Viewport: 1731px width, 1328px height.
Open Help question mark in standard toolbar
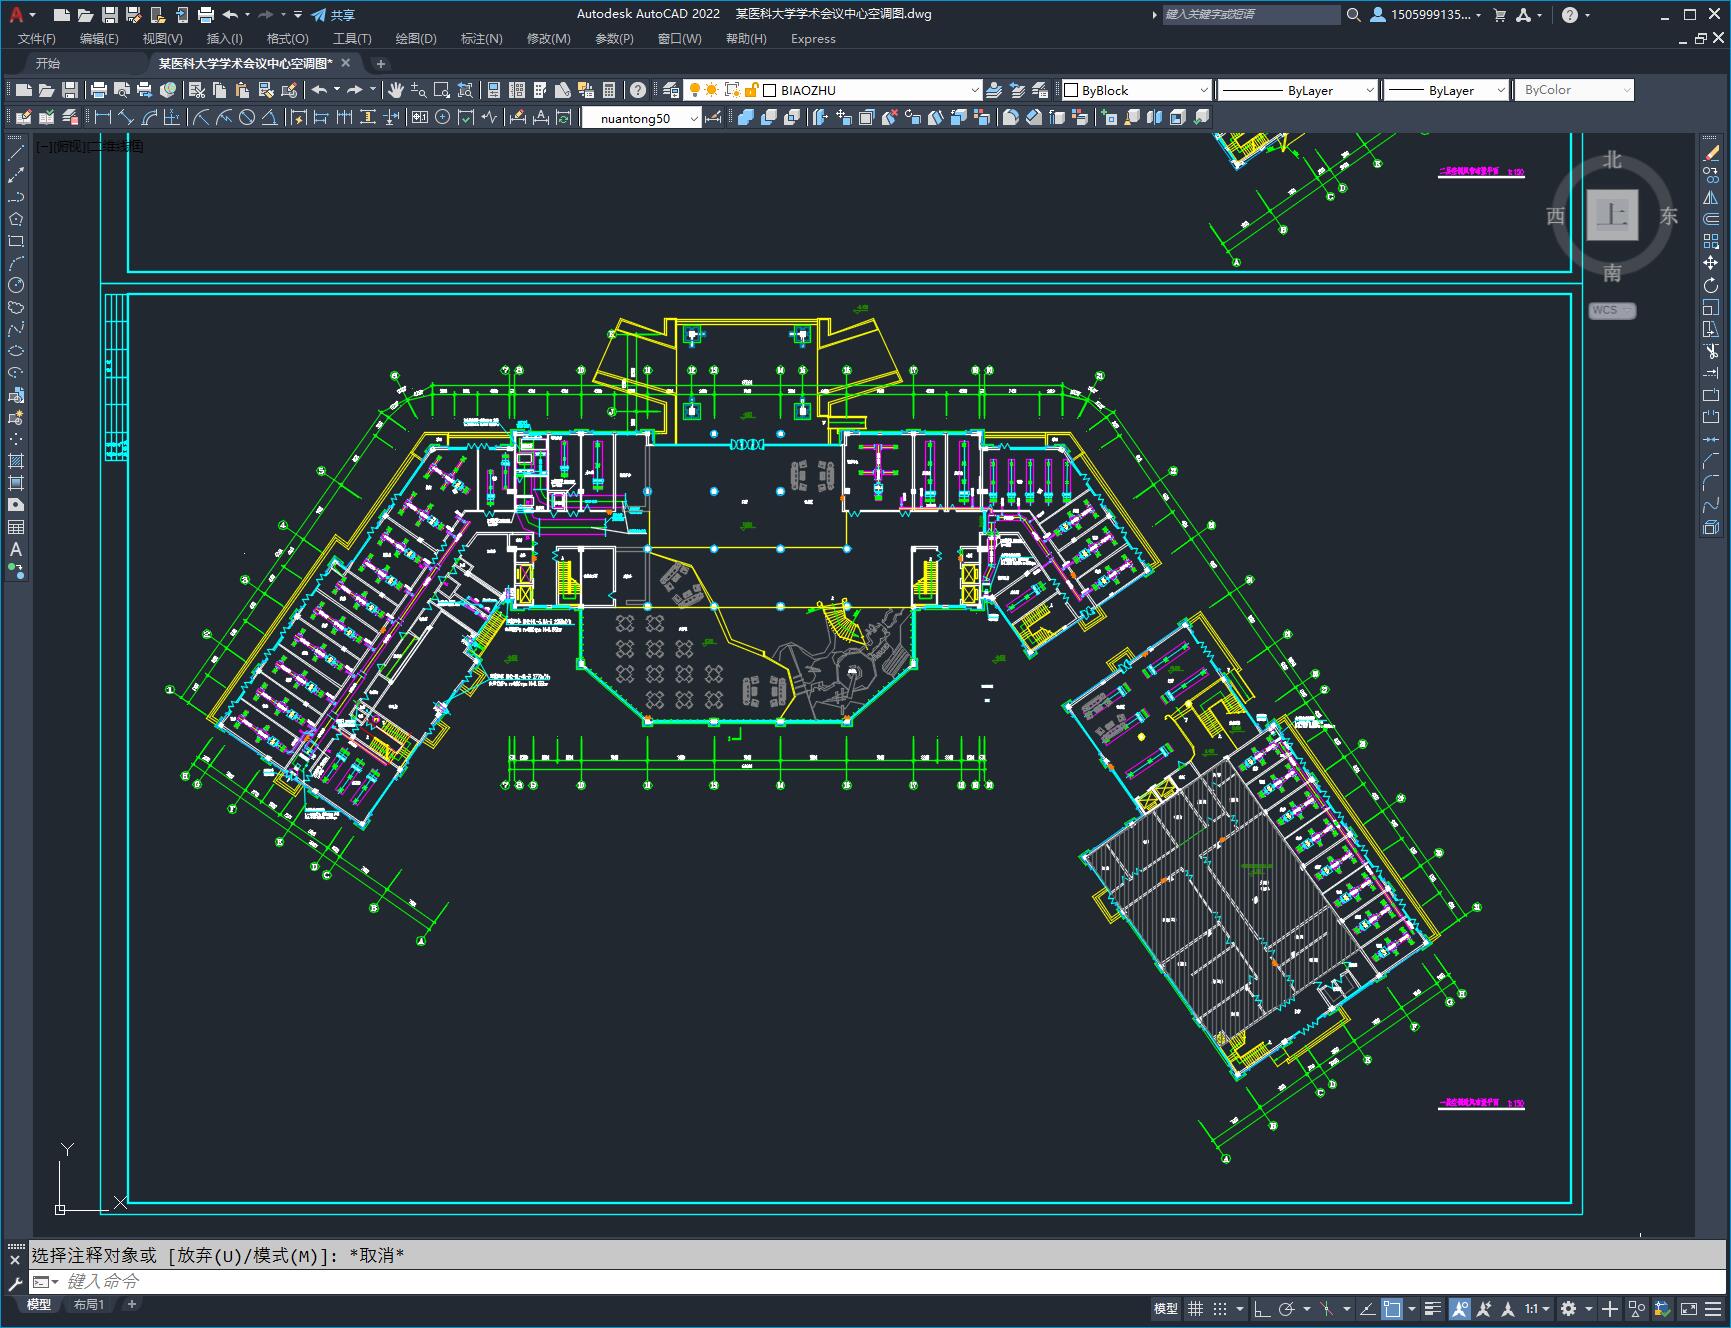click(x=637, y=90)
